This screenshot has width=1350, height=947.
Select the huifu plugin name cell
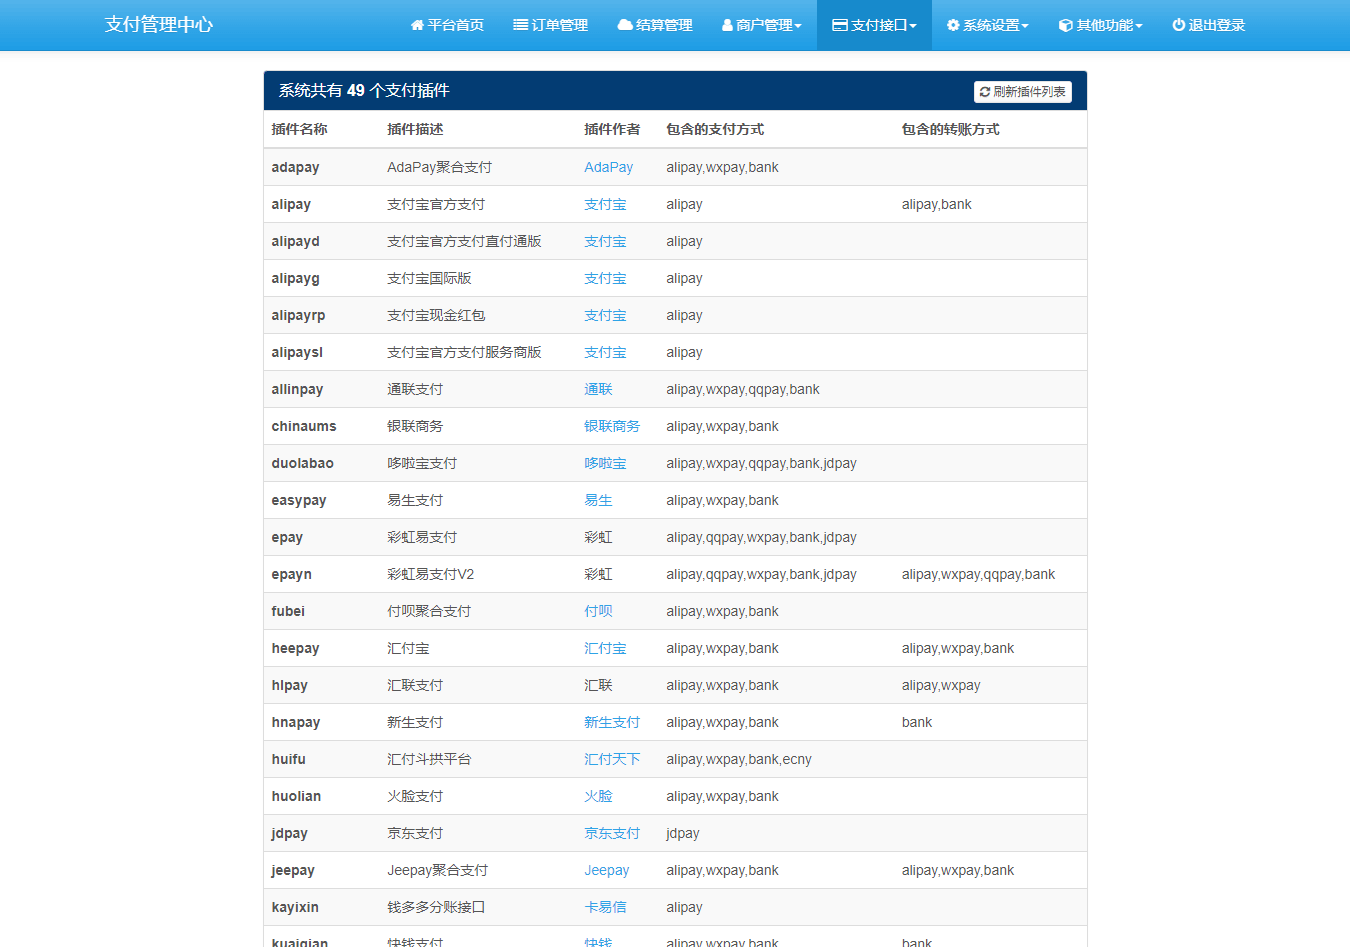pyautogui.click(x=321, y=759)
